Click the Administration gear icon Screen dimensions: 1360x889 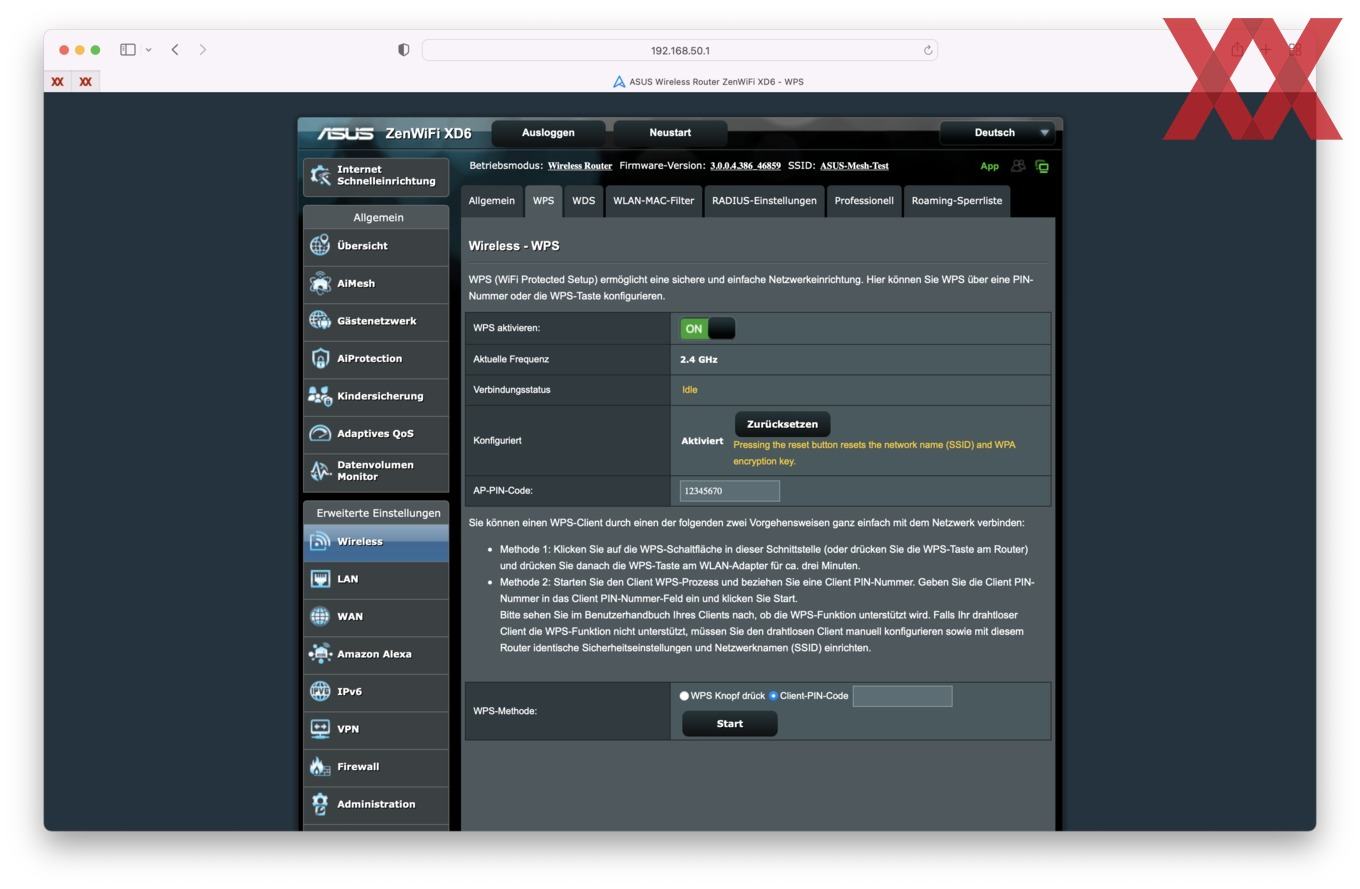click(x=320, y=804)
